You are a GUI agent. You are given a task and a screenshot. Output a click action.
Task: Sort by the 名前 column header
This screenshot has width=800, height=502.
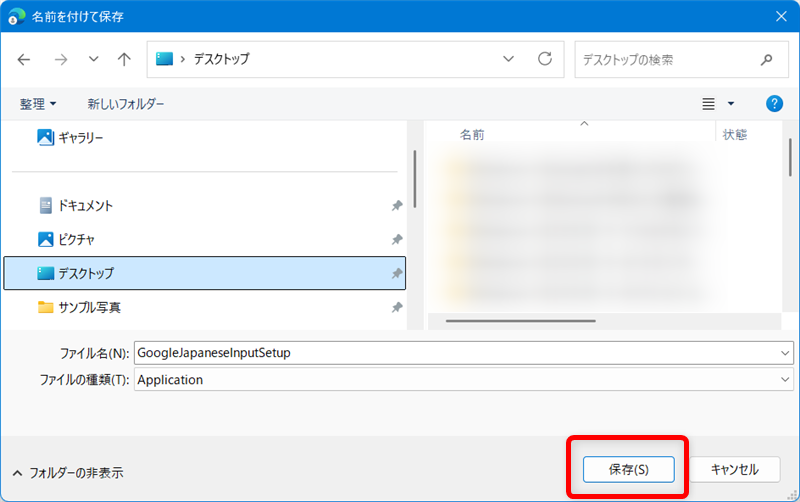tap(472, 135)
